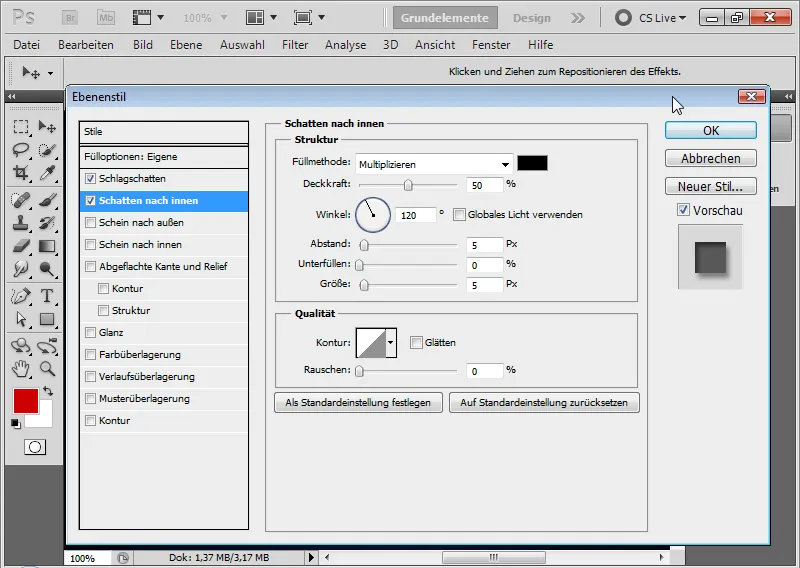
Task: Reset default foreground and background colors
Action: 16,424
